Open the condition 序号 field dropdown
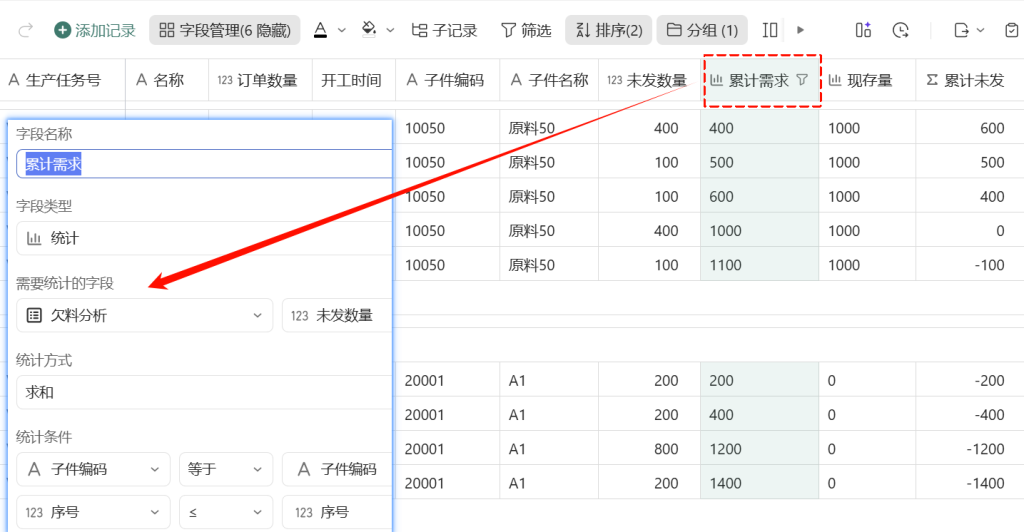The width and height of the screenshot is (1024, 532). 93,512
